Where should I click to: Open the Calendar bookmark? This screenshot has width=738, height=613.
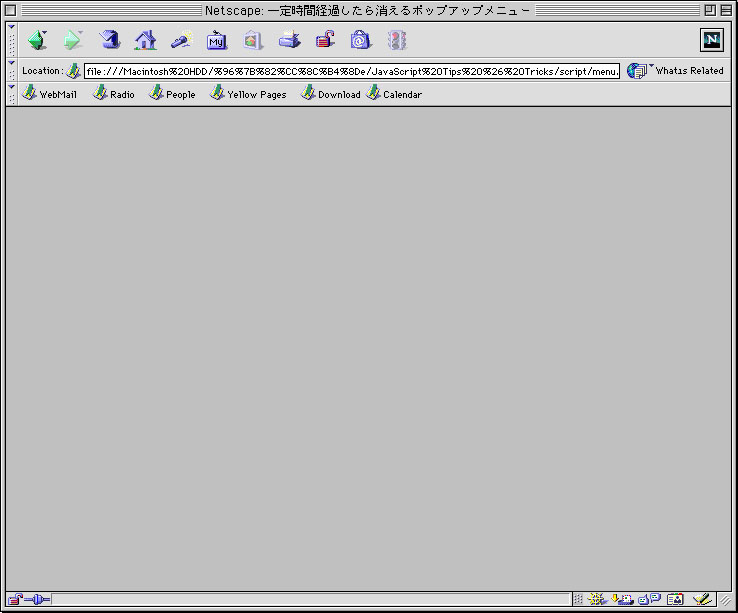(393, 93)
